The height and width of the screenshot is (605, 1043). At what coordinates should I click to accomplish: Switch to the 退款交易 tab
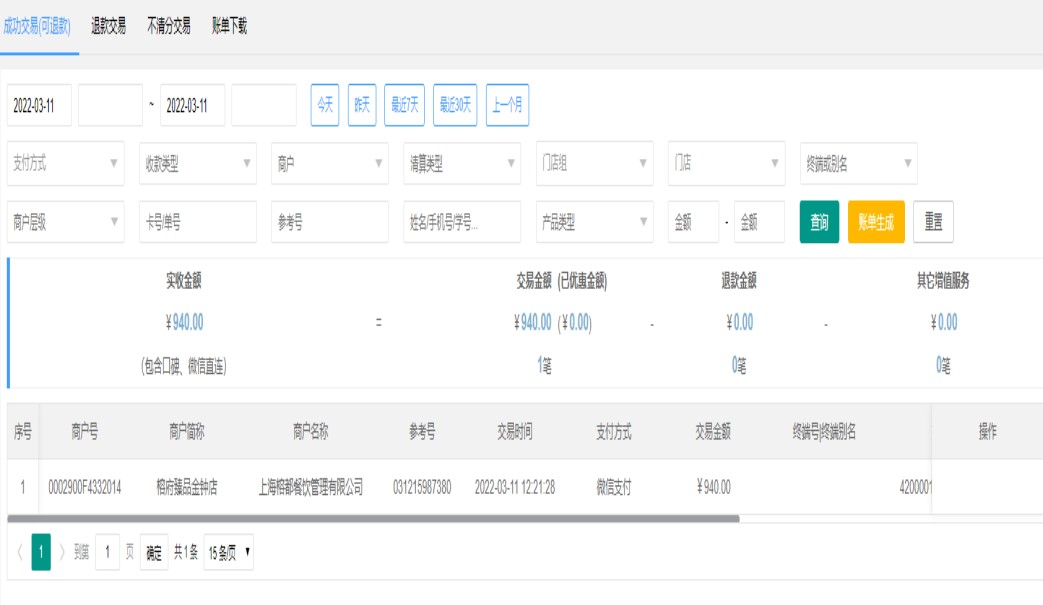(108, 27)
